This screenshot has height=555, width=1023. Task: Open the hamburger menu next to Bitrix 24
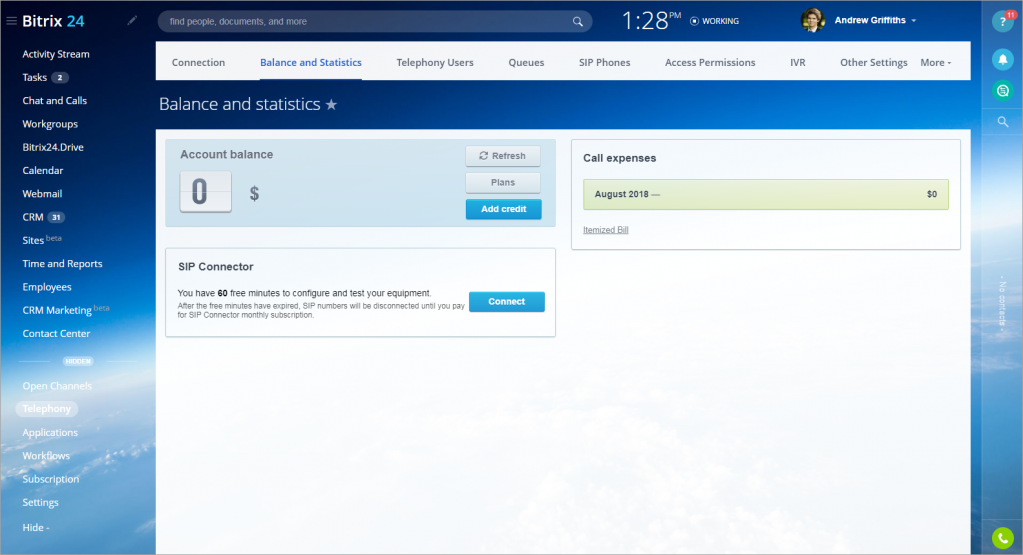pyautogui.click(x=11, y=21)
